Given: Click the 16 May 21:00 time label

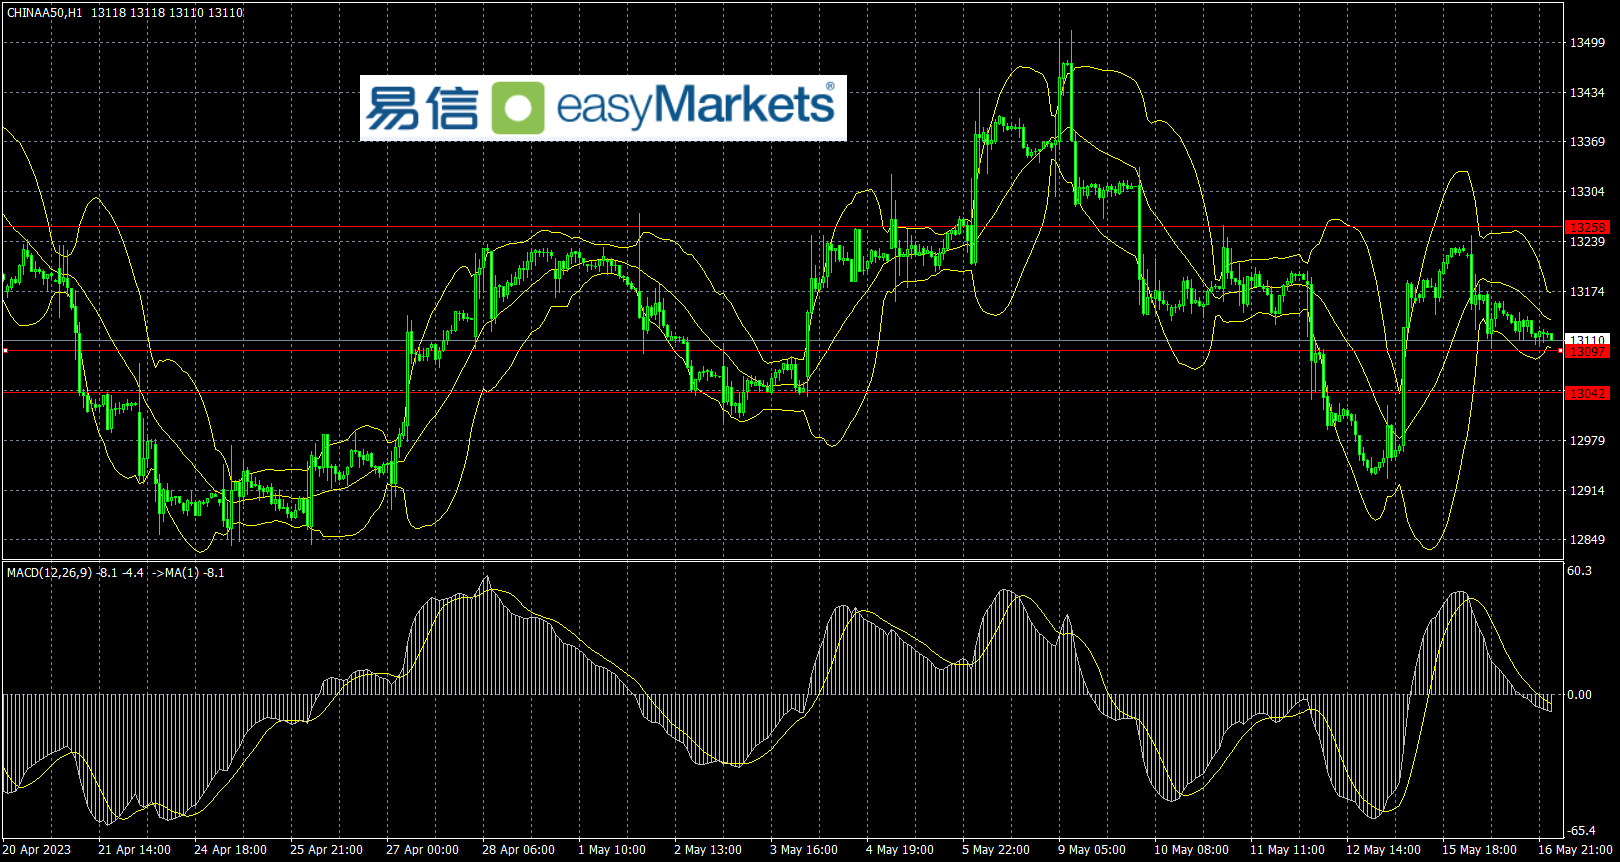Looking at the screenshot, I should tap(1575, 850).
